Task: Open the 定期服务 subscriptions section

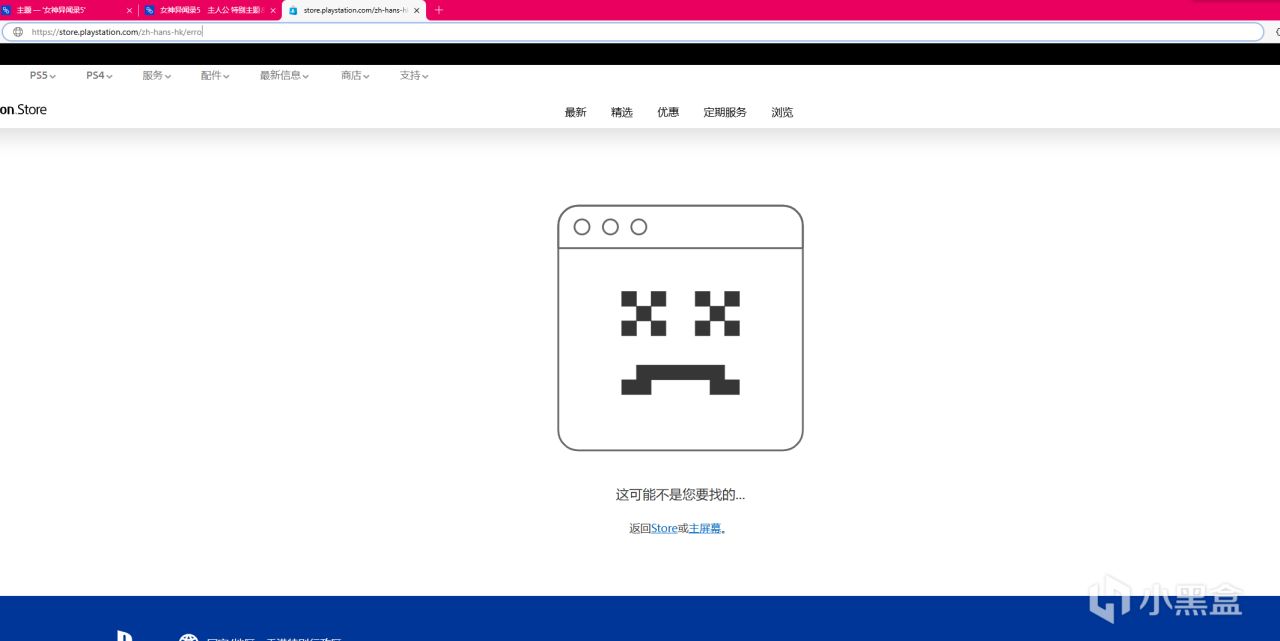Action: coord(725,112)
